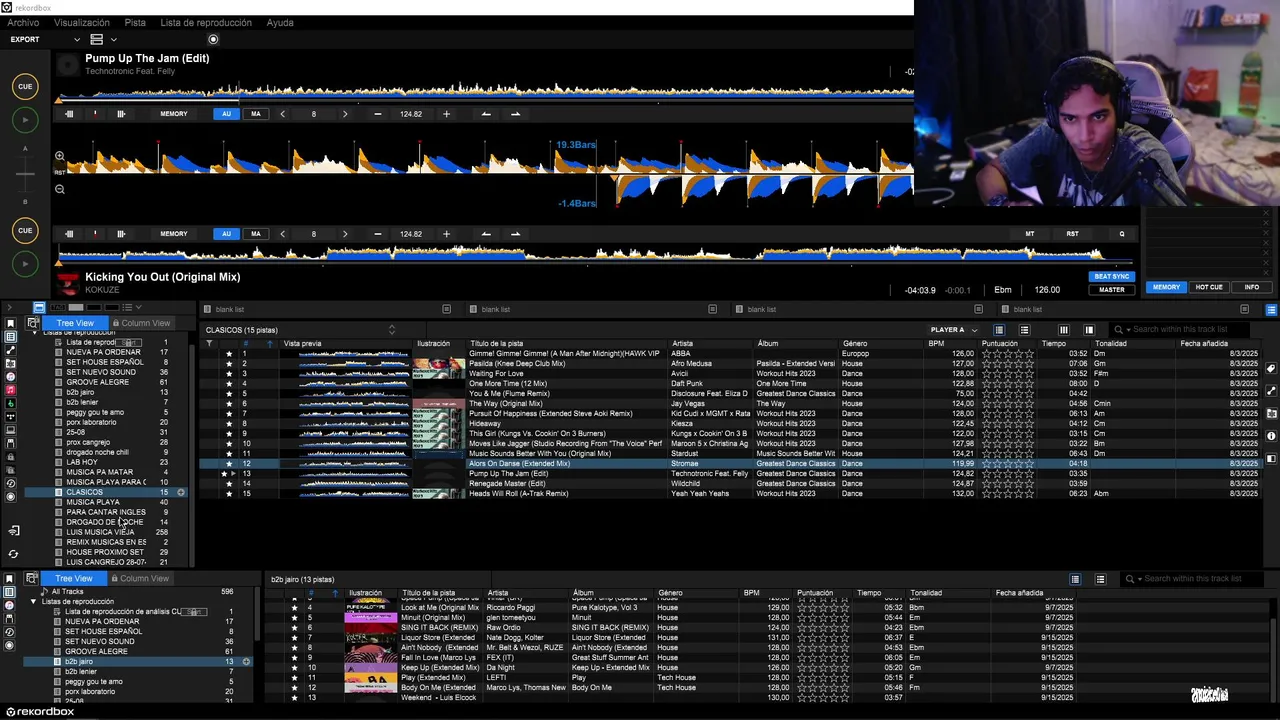This screenshot has width=1280, height=720.
Task: Set bottom deck as MASTER
Action: [x=1111, y=289]
